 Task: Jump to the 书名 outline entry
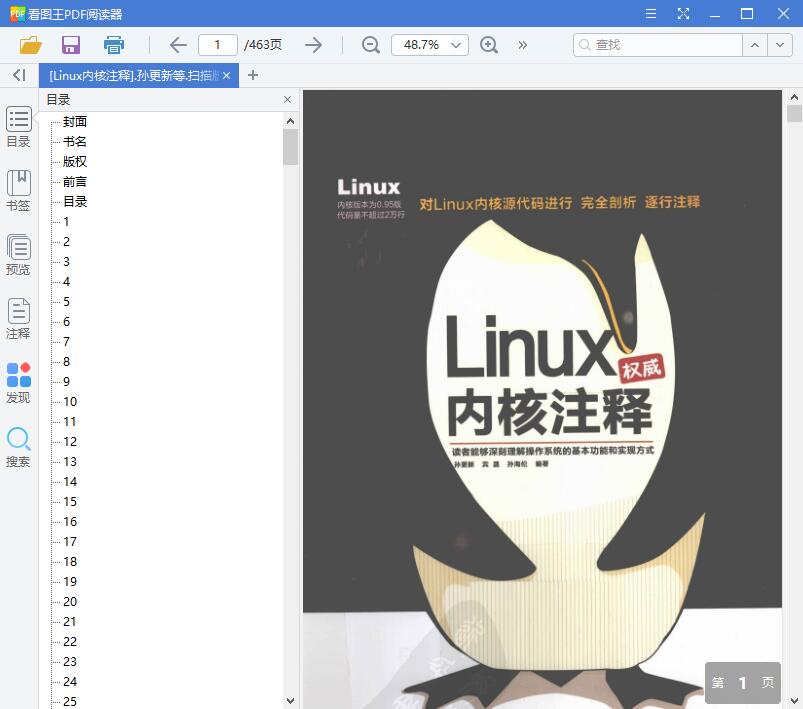coord(75,141)
